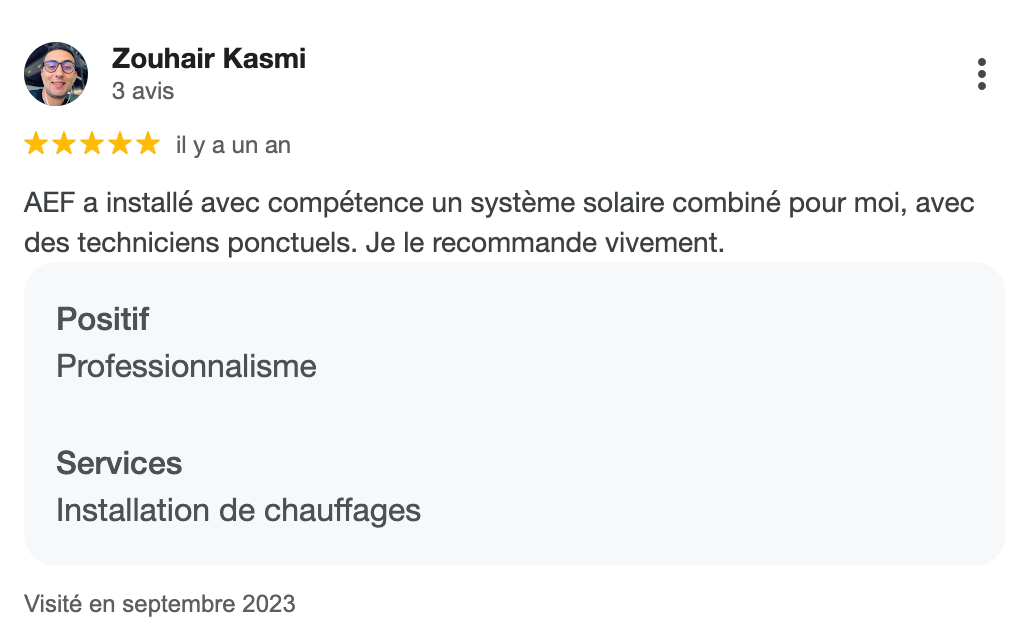This screenshot has width=1034, height=642.
Task: Click the third gold star rating
Action: tap(92, 144)
